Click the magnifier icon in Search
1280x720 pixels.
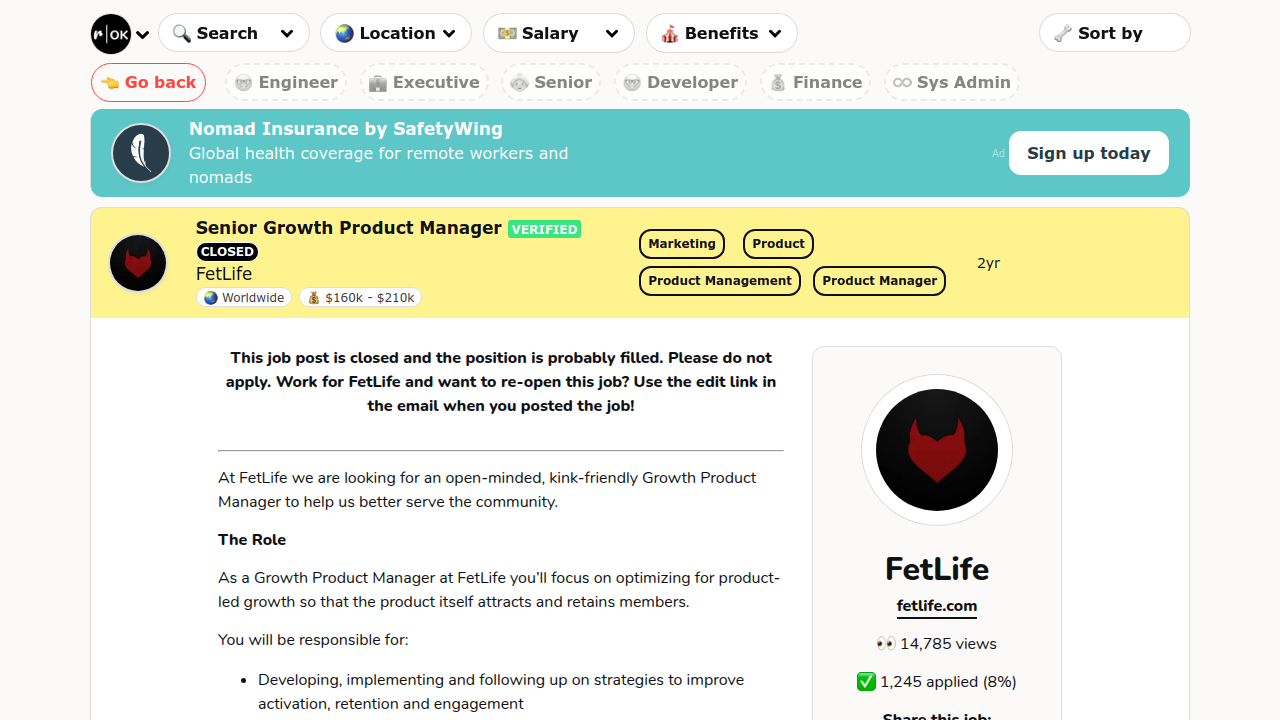(182, 33)
